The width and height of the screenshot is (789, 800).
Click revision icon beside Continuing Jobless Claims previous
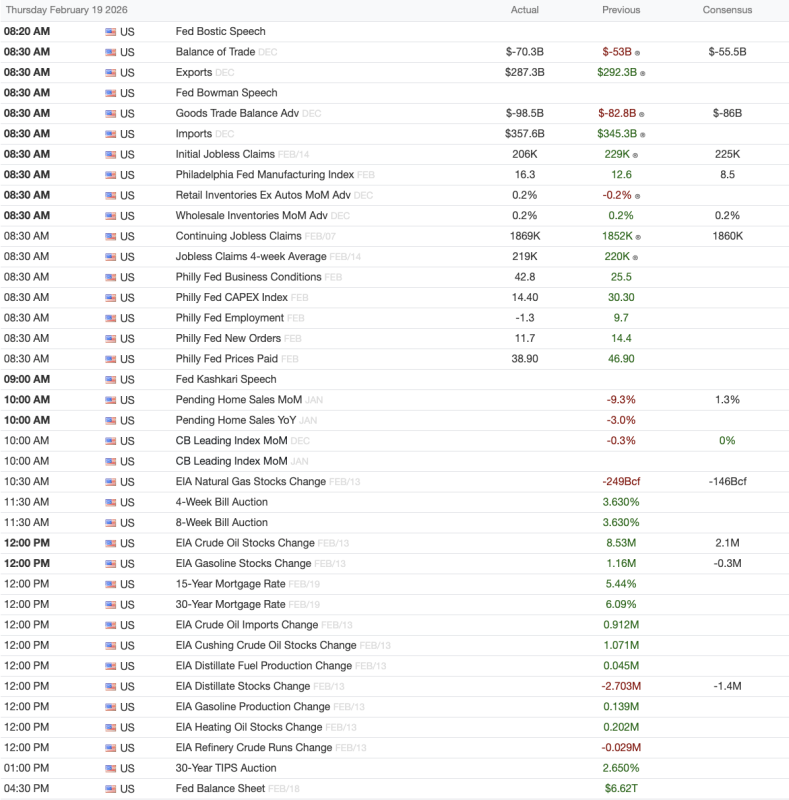click(639, 237)
